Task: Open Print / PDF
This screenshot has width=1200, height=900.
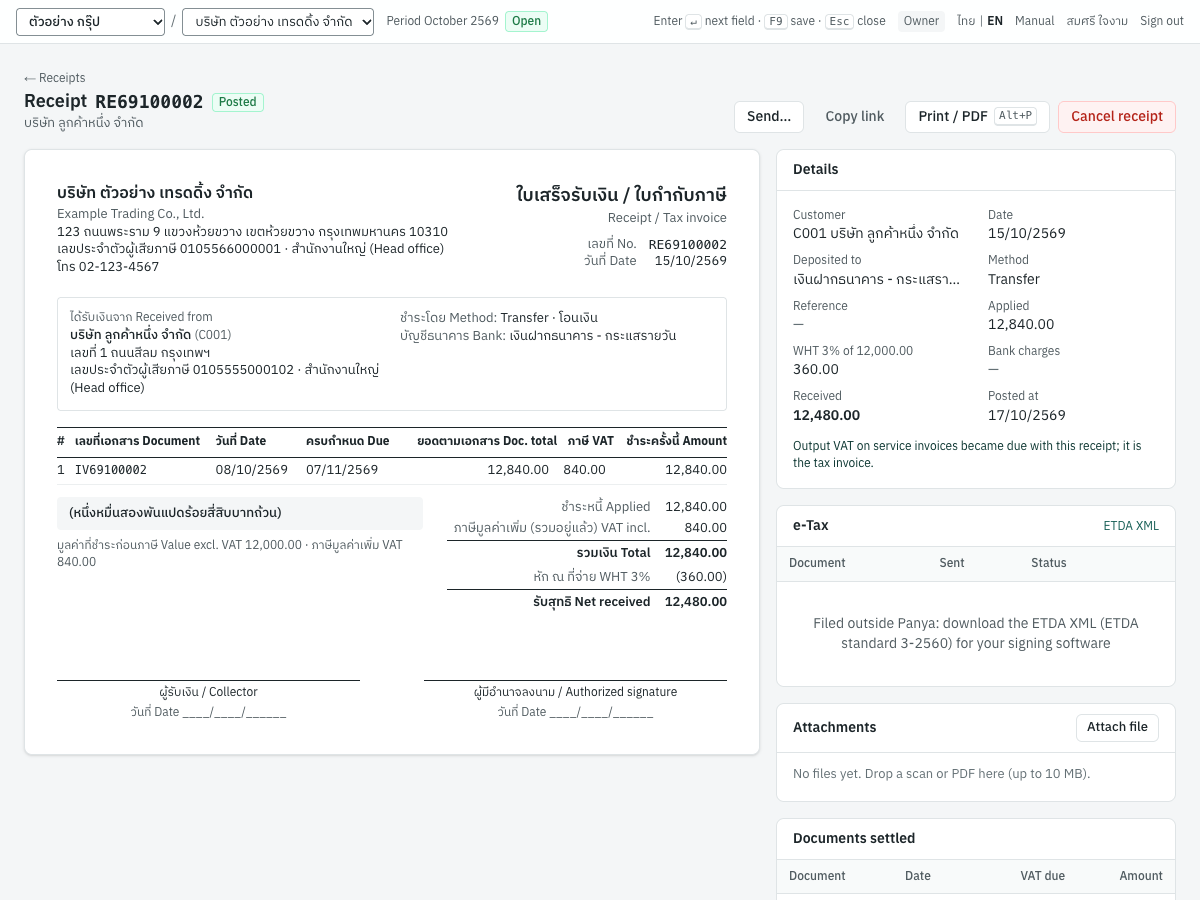Action: pos(977,116)
